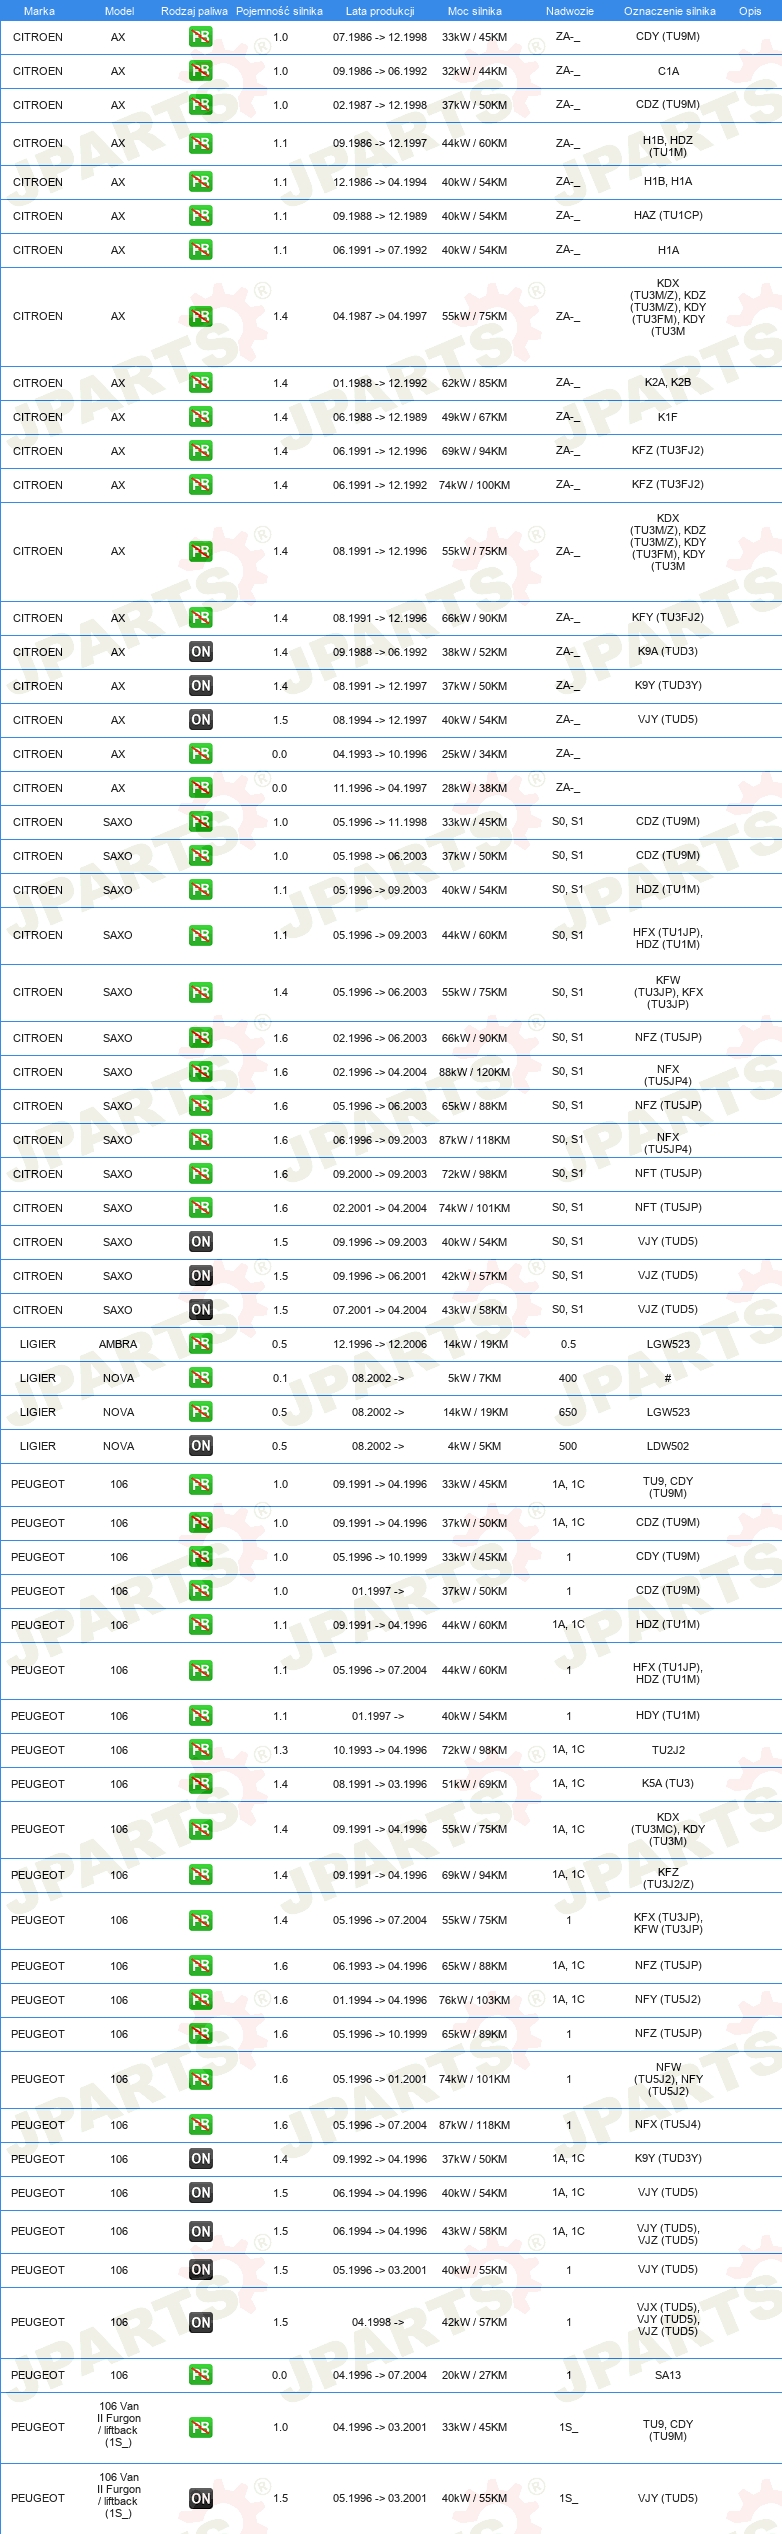The height and width of the screenshot is (2534, 782).
Task: Click petrol icon in Peugeot 106 K5A (TU3) row
Action: (201, 1784)
